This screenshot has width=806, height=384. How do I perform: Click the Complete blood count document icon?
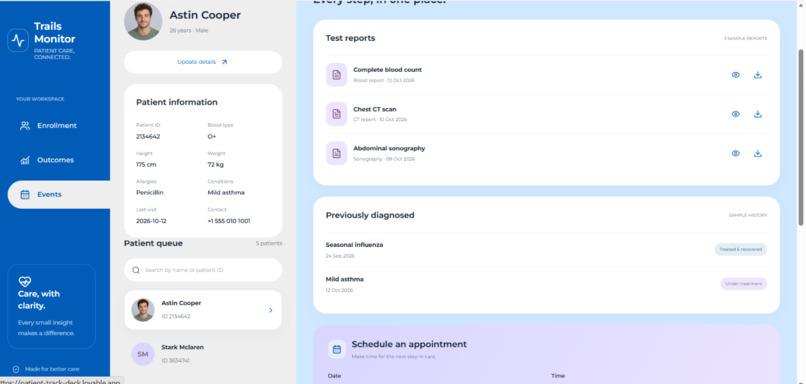[x=336, y=75]
